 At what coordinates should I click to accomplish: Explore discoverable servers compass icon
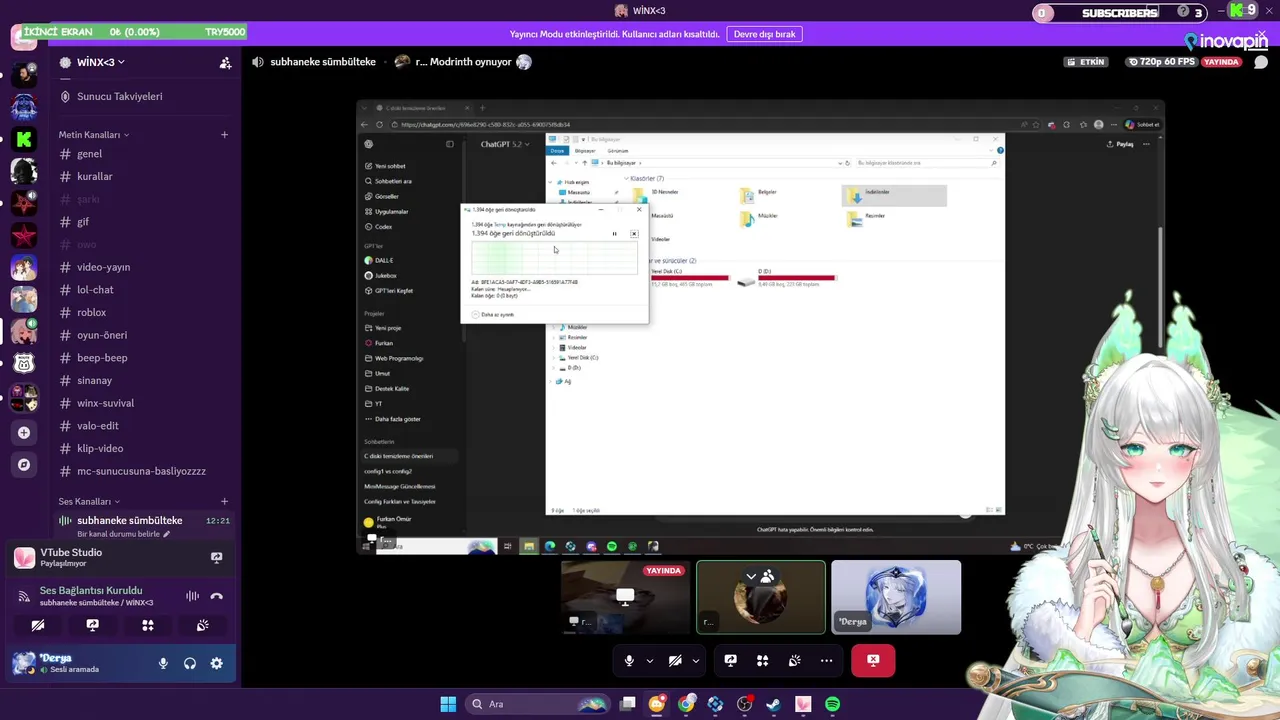click(x=24, y=464)
